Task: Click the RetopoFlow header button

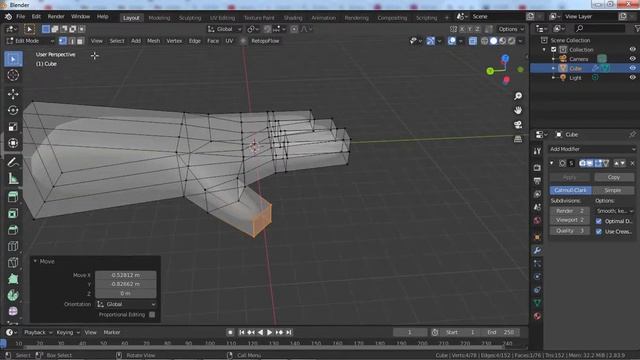Action: [265, 41]
